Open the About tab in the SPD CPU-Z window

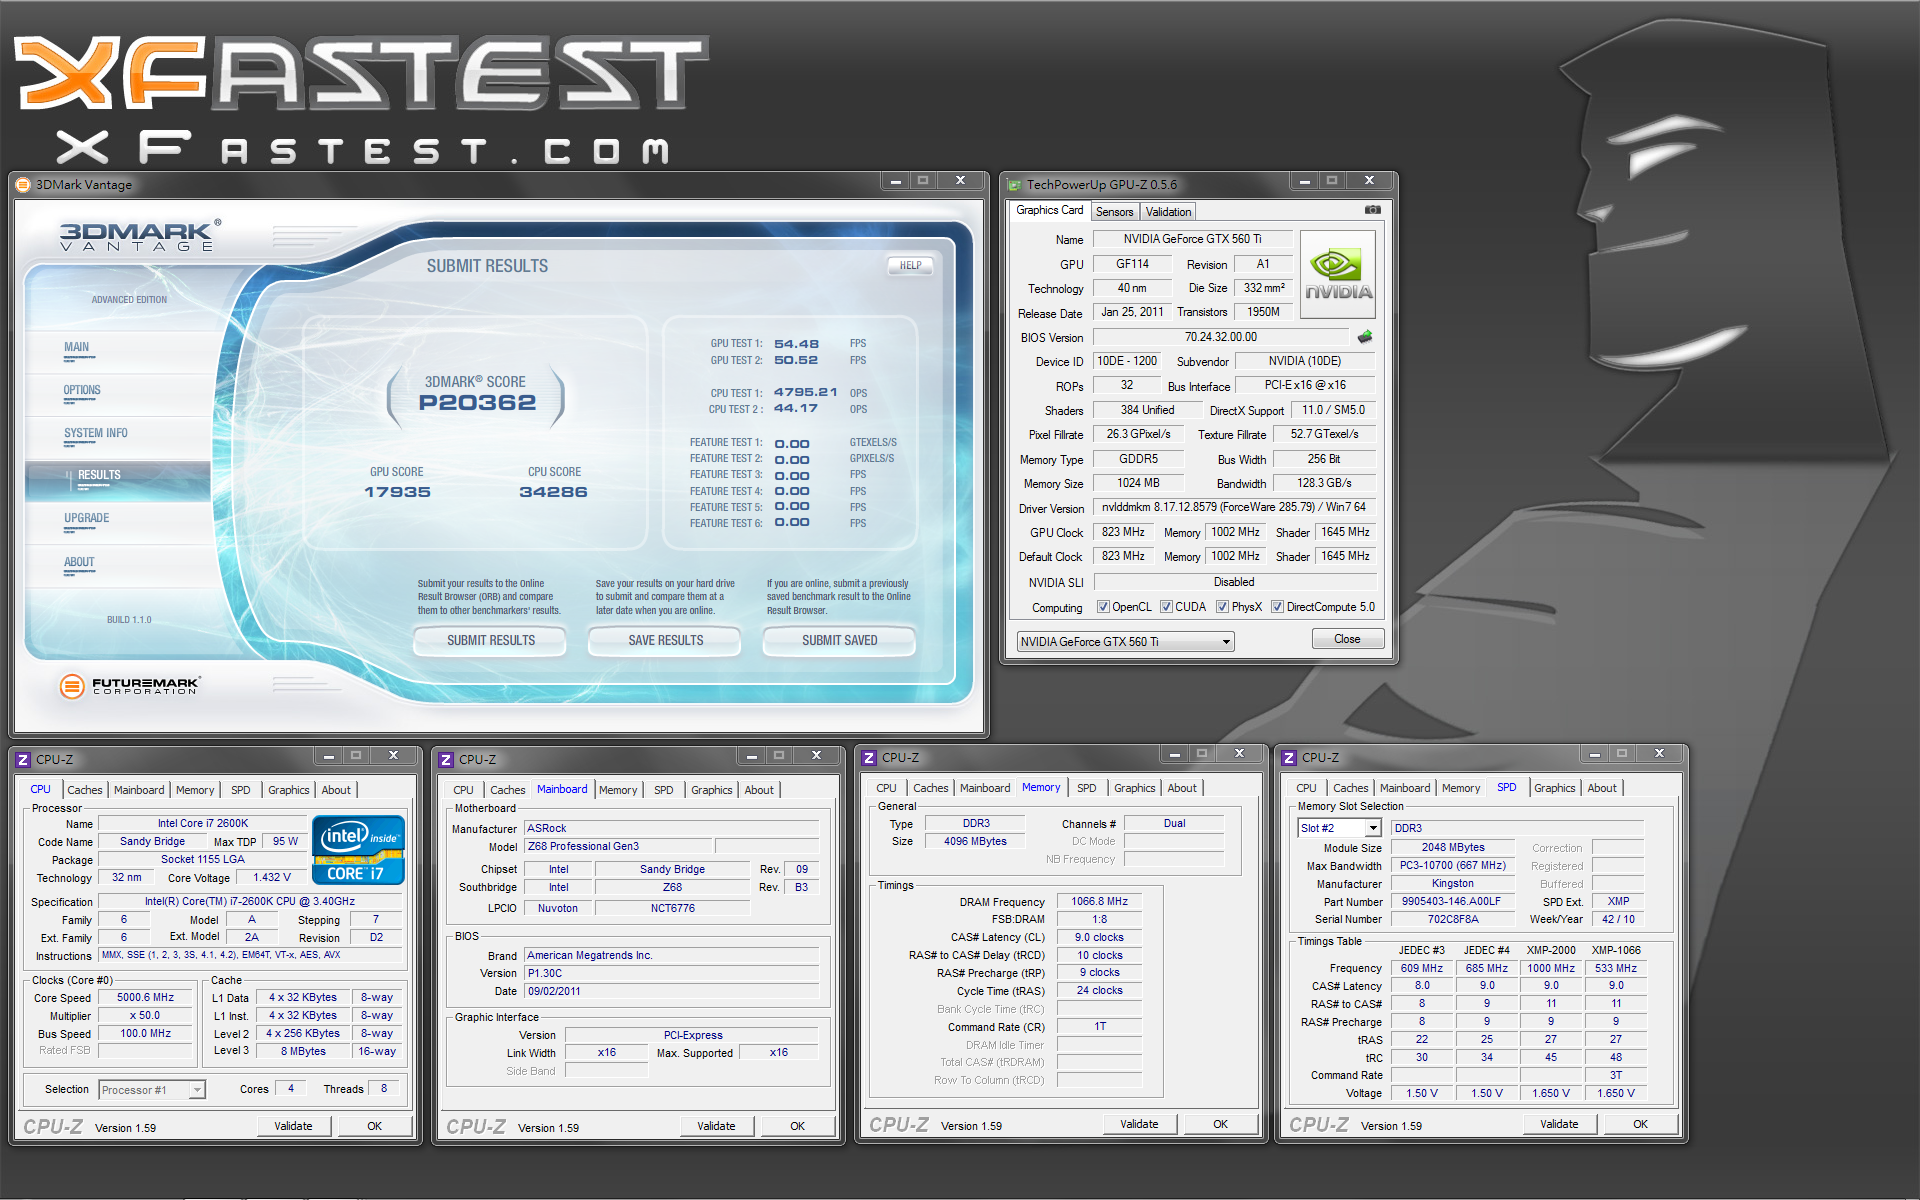[x=1602, y=788]
